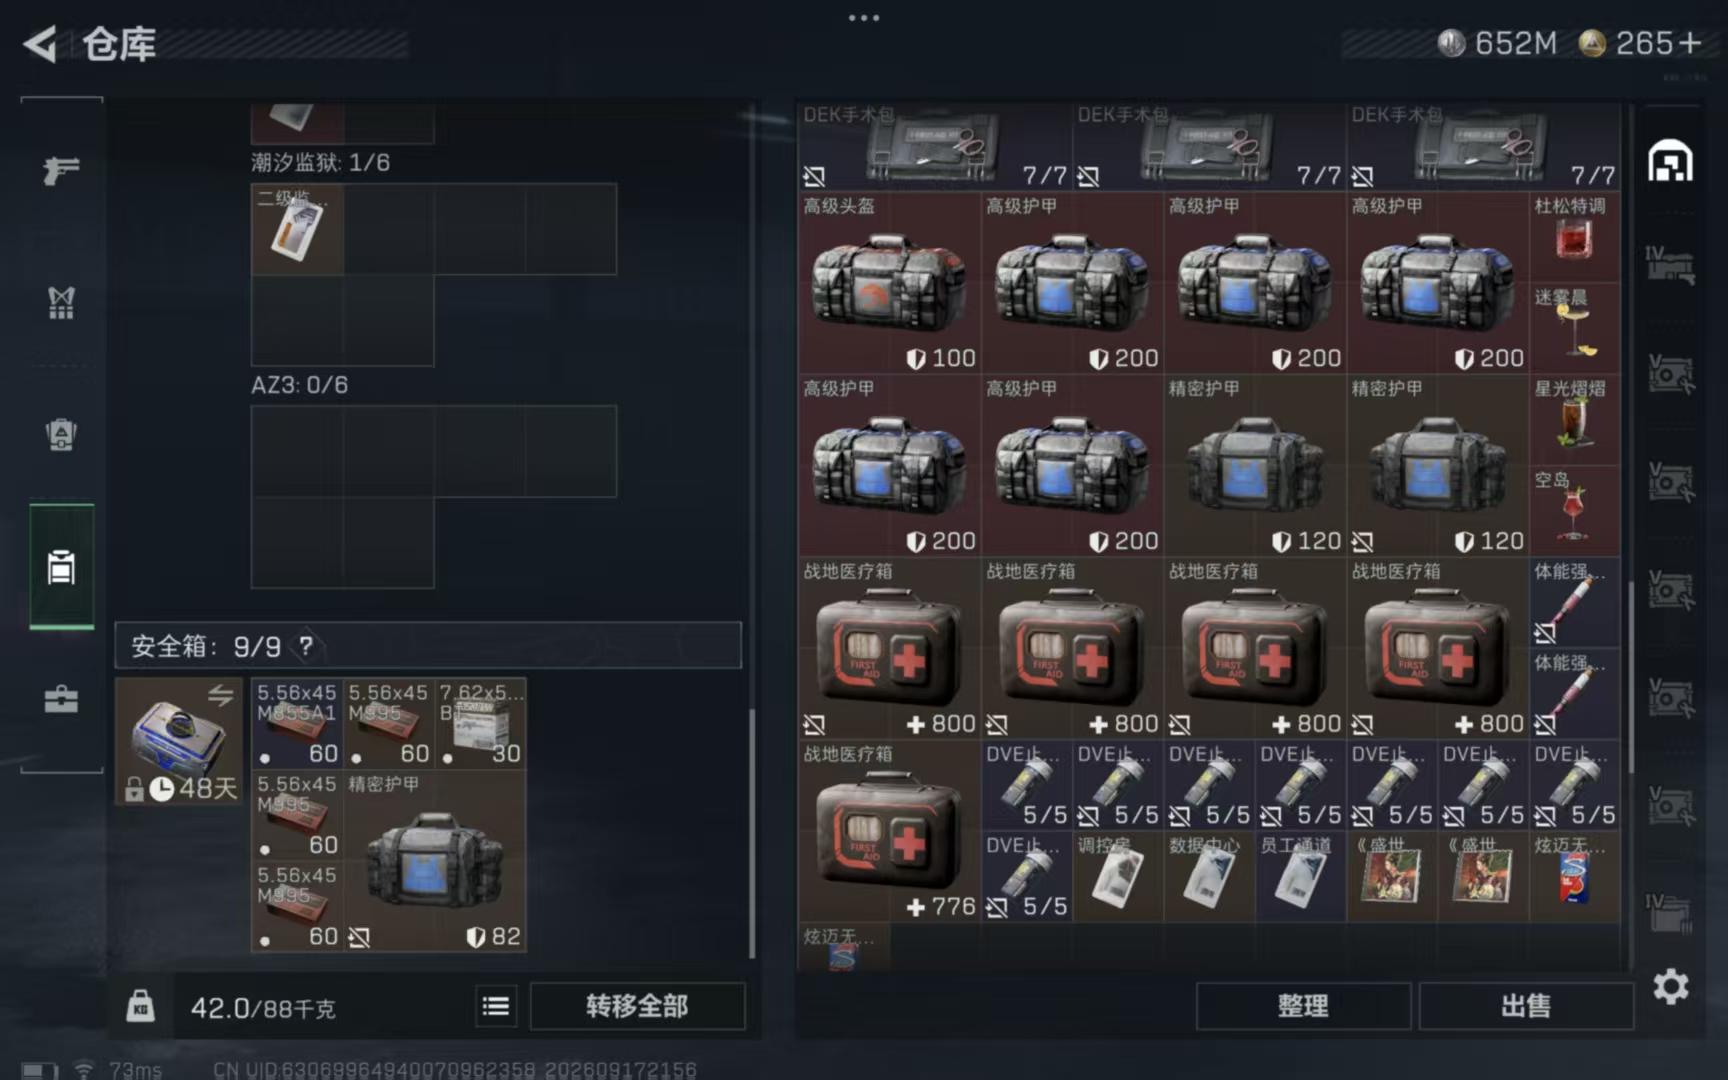The image size is (1728, 1080).
Task: Select the highlighted pockets container tab
Action: coord(61,567)
